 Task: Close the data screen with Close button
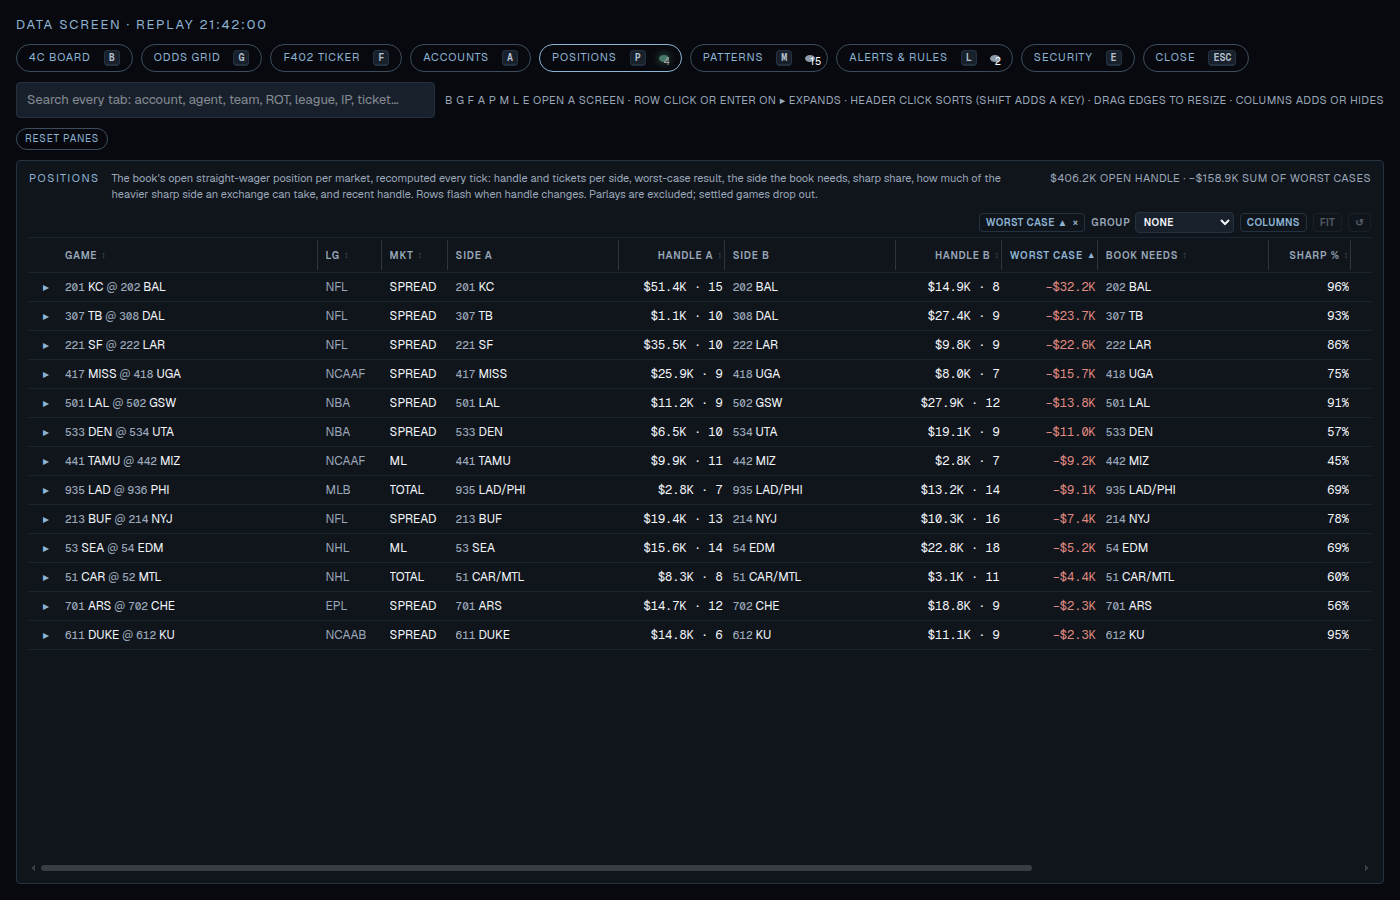[1195, 58]
